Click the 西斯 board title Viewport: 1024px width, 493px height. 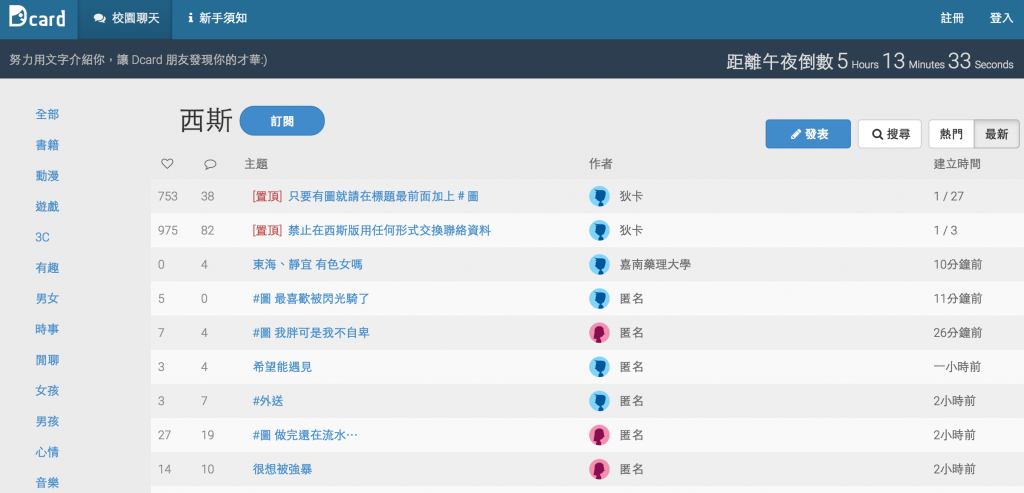pos(206,121)
